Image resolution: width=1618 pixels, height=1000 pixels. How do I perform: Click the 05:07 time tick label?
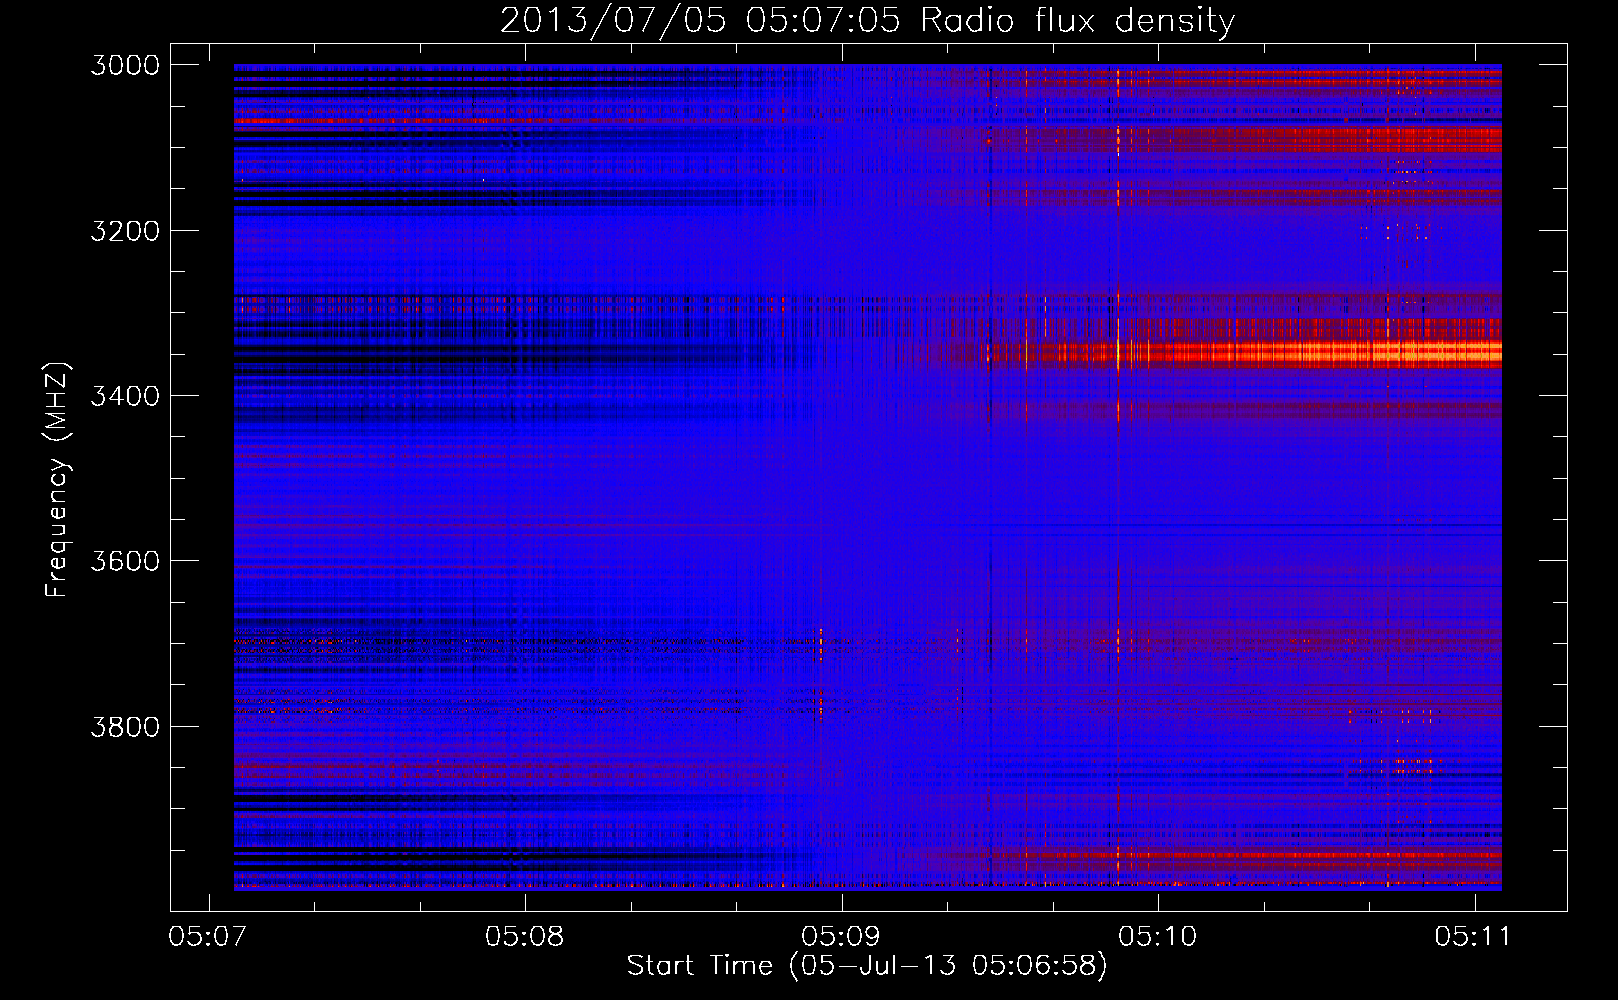[x=207, y=936]
